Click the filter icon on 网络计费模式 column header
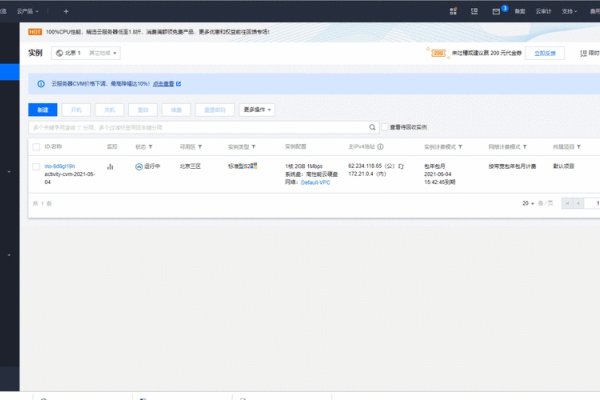Image resolution: width=600 pixels, height=400 pixels. (x=525, y=147)
